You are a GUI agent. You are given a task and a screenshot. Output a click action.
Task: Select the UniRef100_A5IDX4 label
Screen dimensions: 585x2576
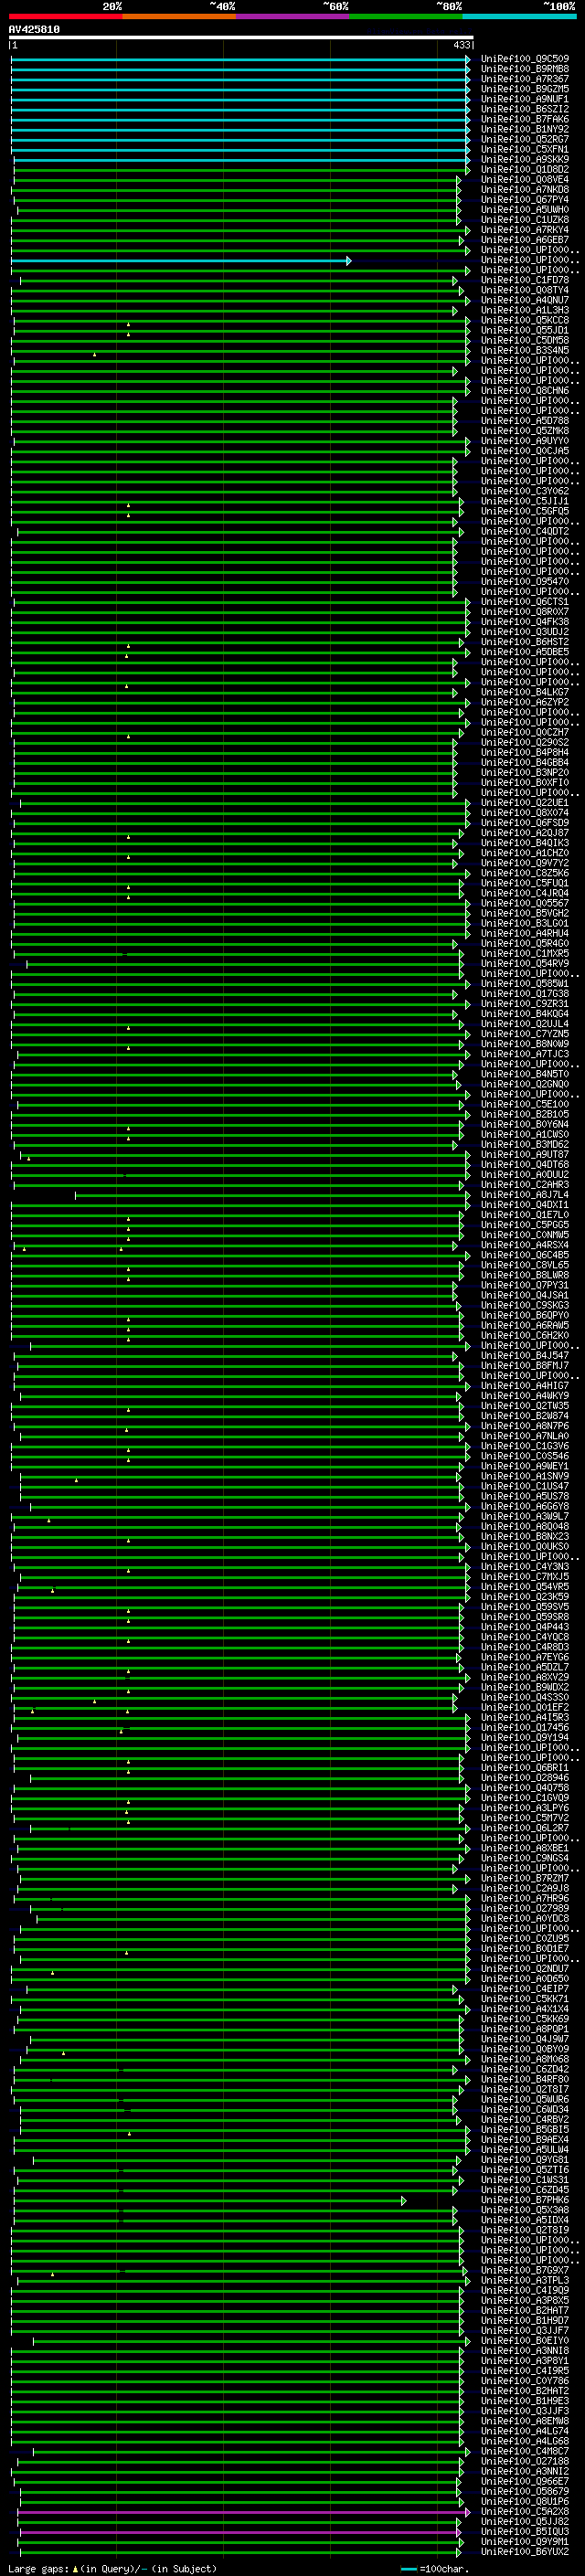(524, 2220)
